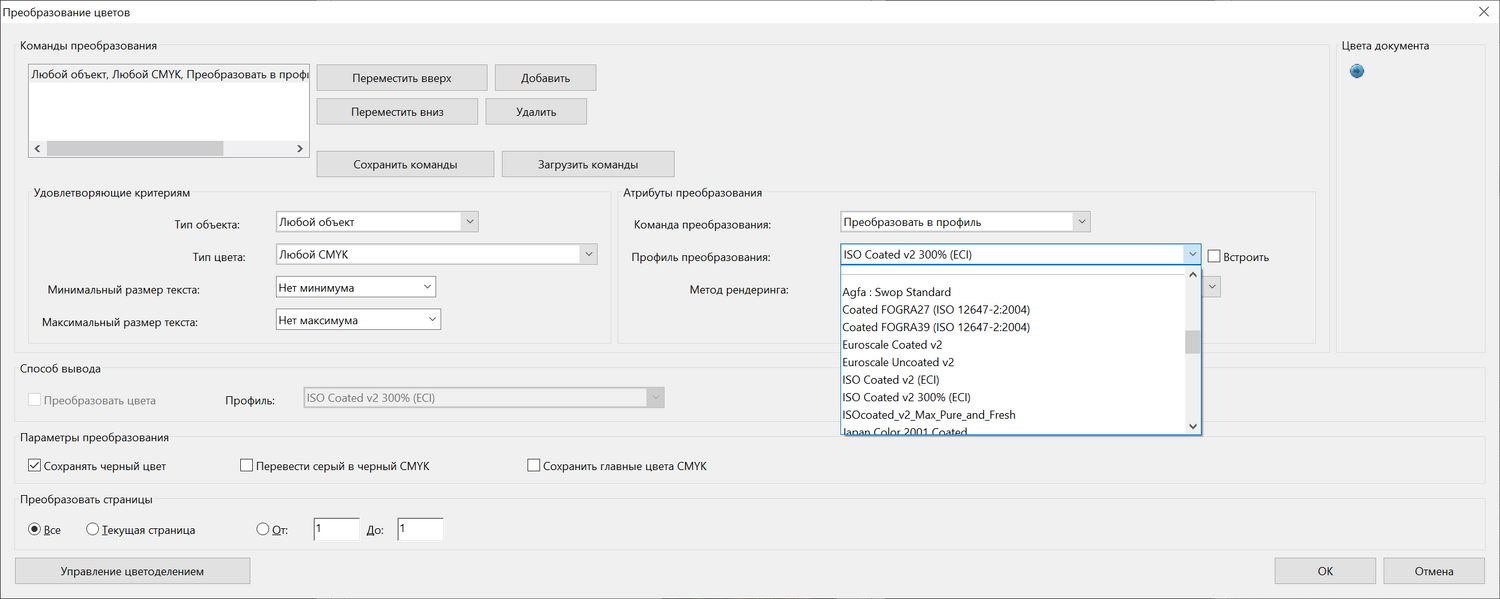Select the Текущая страница radio button
The image size is (1500, 599).
pos(93,529)
